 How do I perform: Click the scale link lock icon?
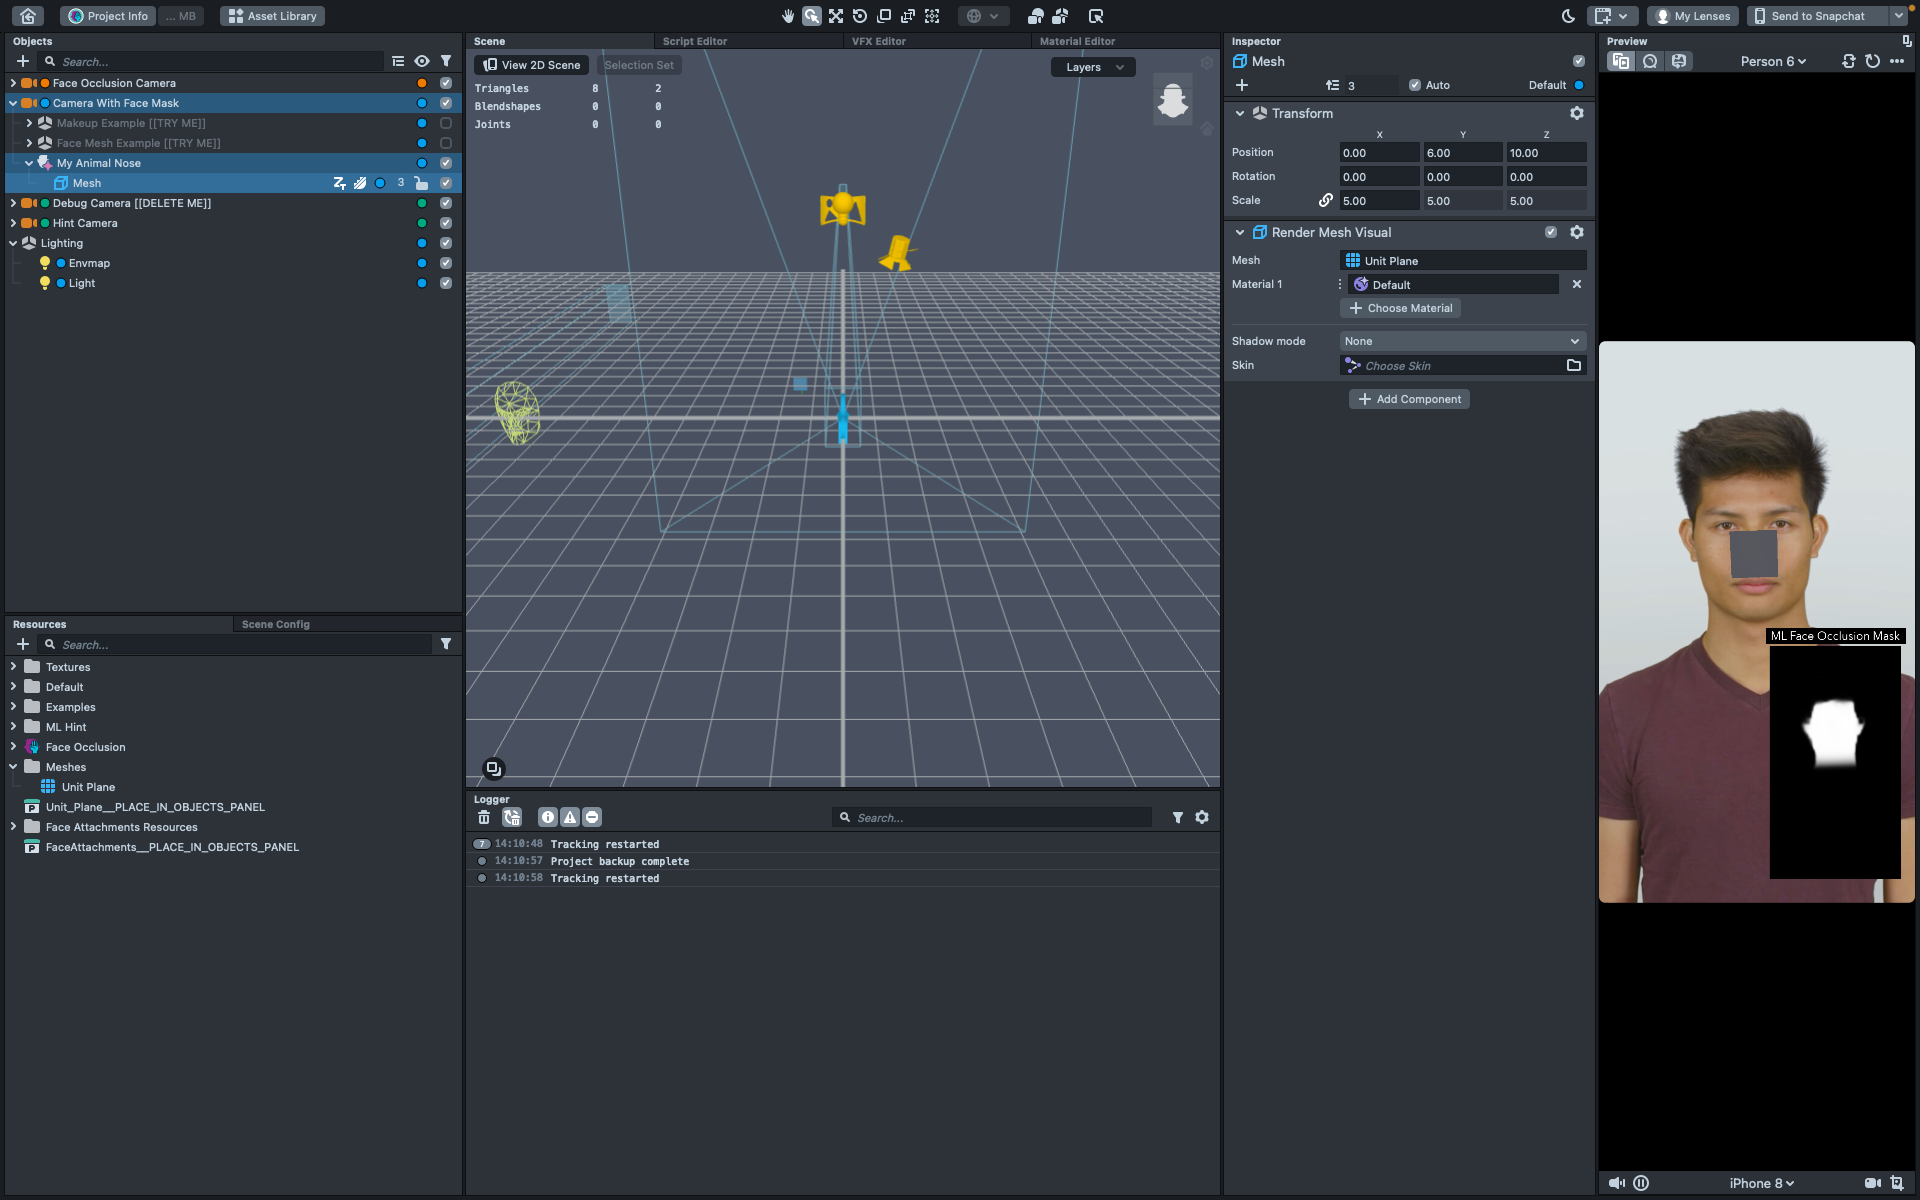coord(1325,200)
